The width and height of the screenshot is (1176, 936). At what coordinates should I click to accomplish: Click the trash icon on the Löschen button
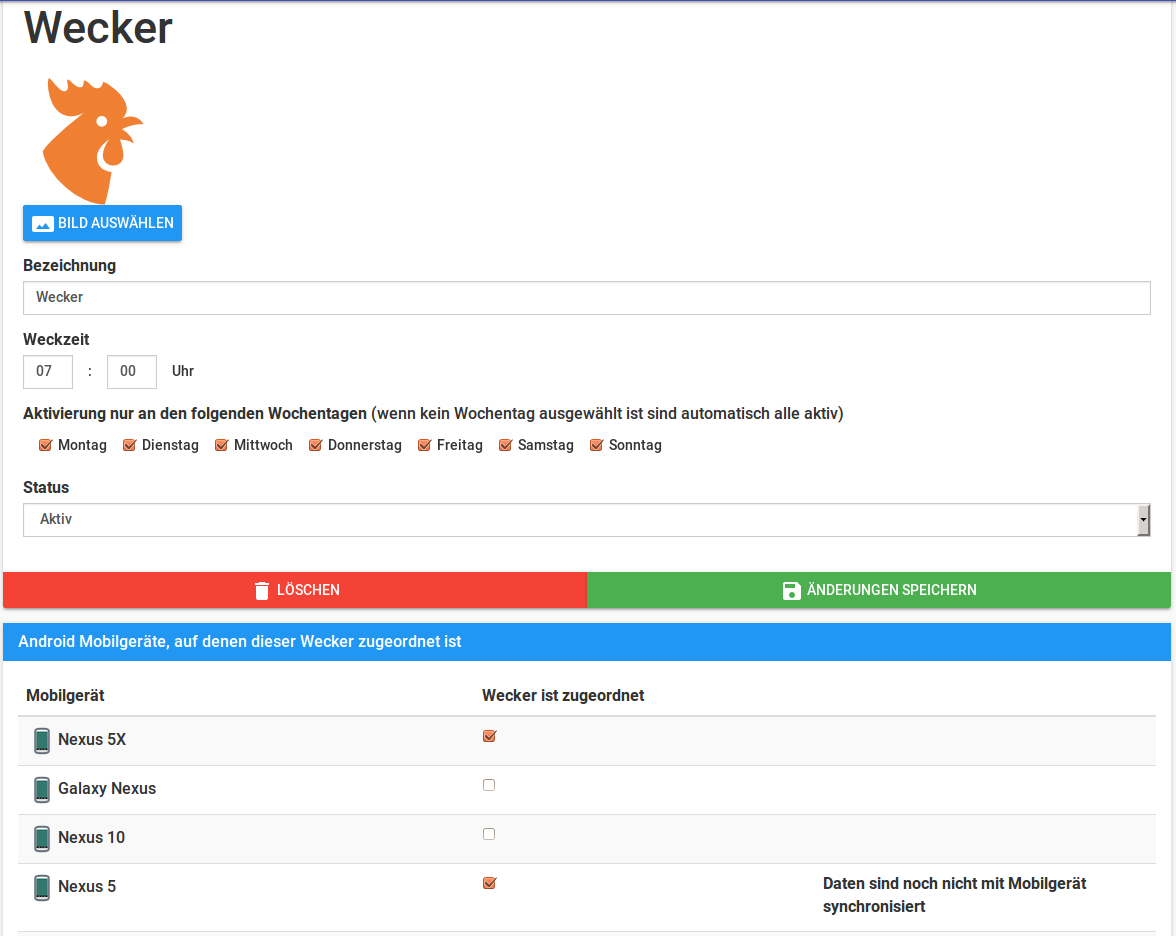[x=262, y=590]
